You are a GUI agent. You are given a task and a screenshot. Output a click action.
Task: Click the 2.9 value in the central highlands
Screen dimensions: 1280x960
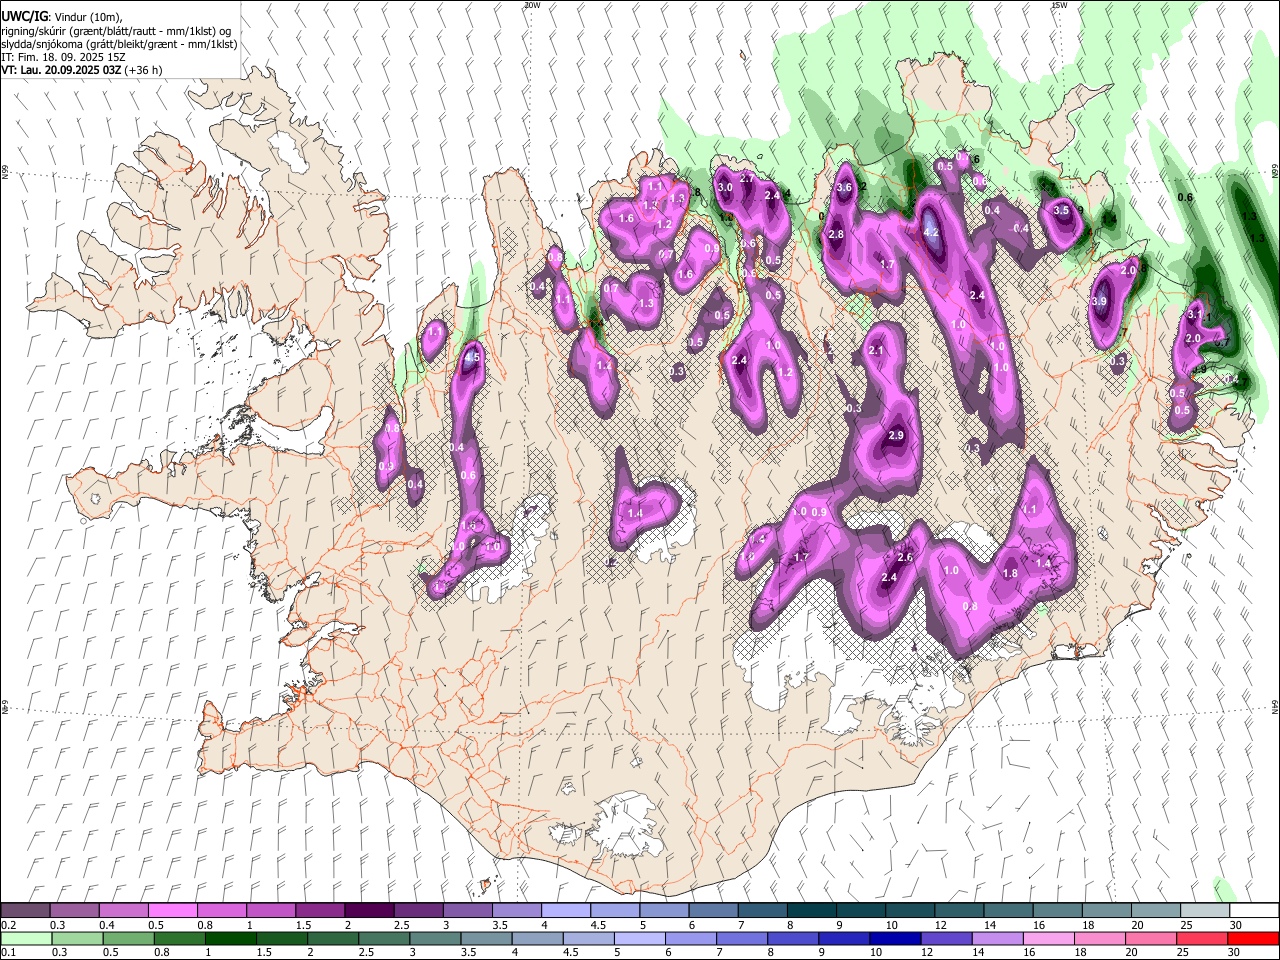pyautogui.click(x=896, y=436)
